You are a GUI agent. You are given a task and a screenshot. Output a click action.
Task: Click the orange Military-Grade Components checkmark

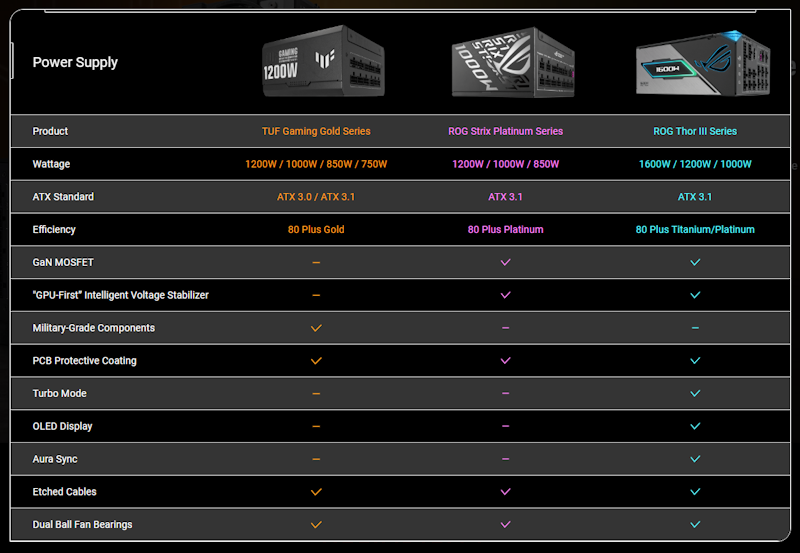316,328
